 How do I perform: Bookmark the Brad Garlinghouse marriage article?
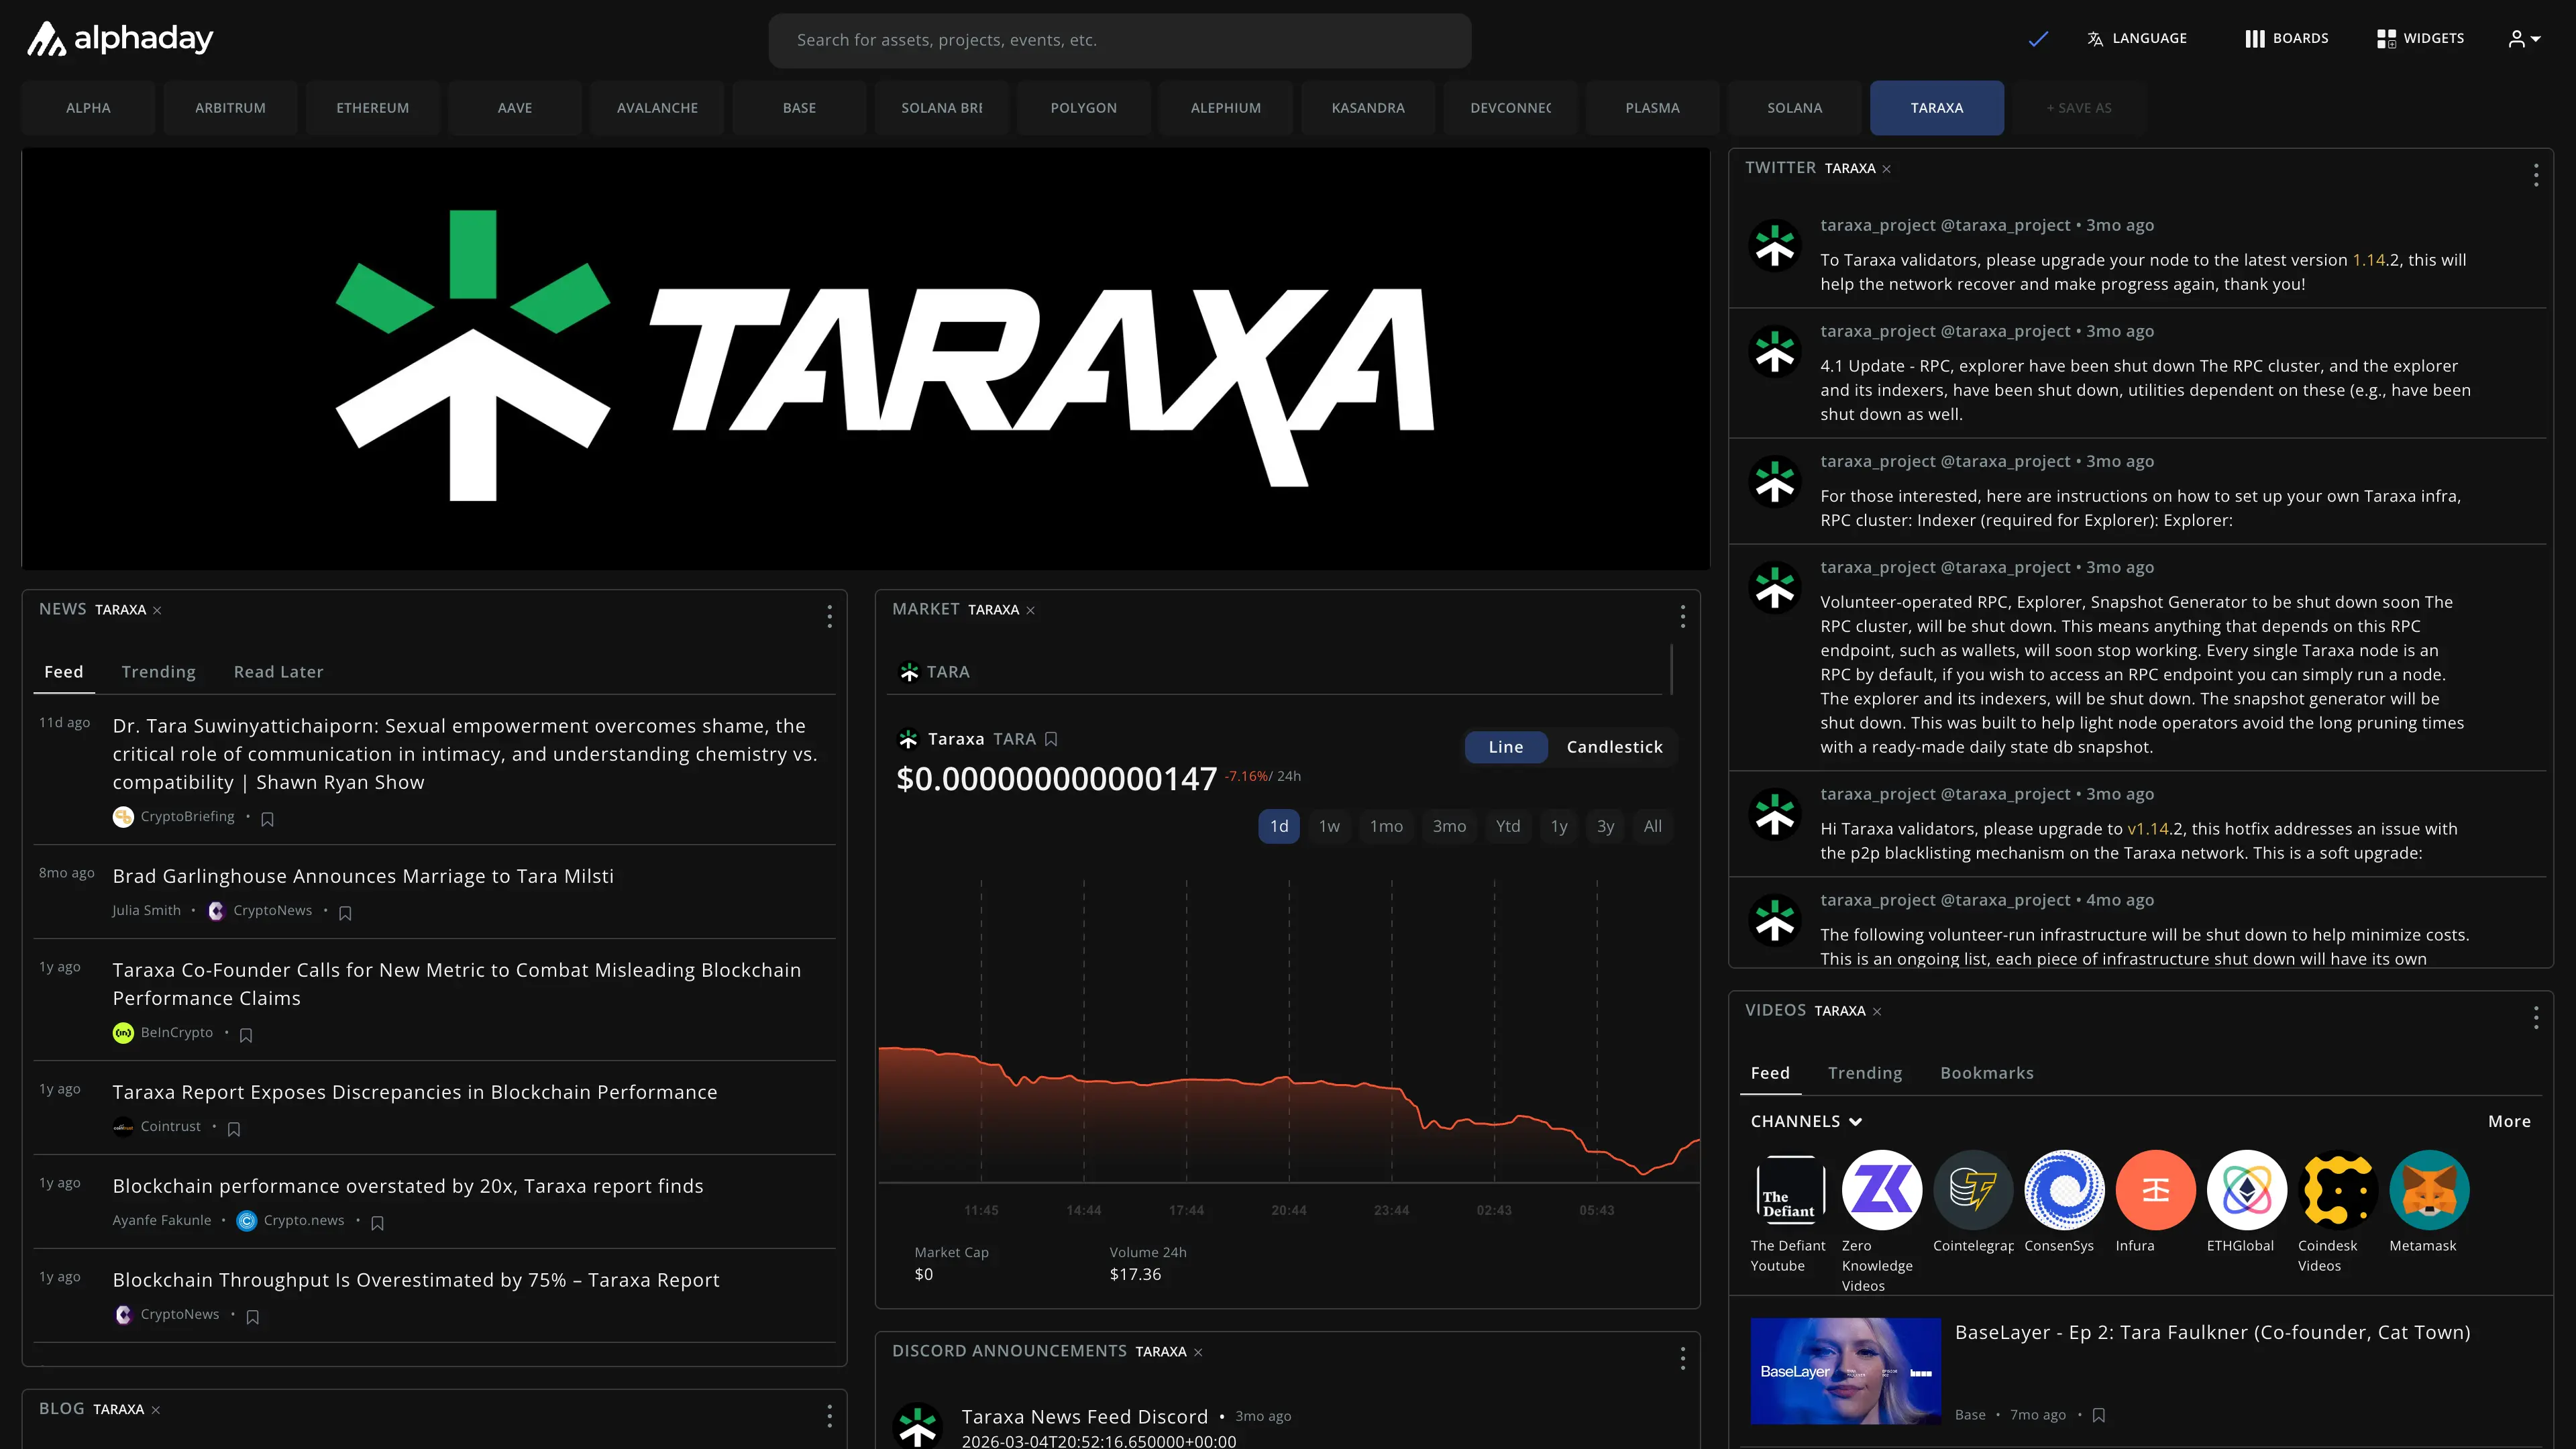pyautogui.click(x=345, y=913)
